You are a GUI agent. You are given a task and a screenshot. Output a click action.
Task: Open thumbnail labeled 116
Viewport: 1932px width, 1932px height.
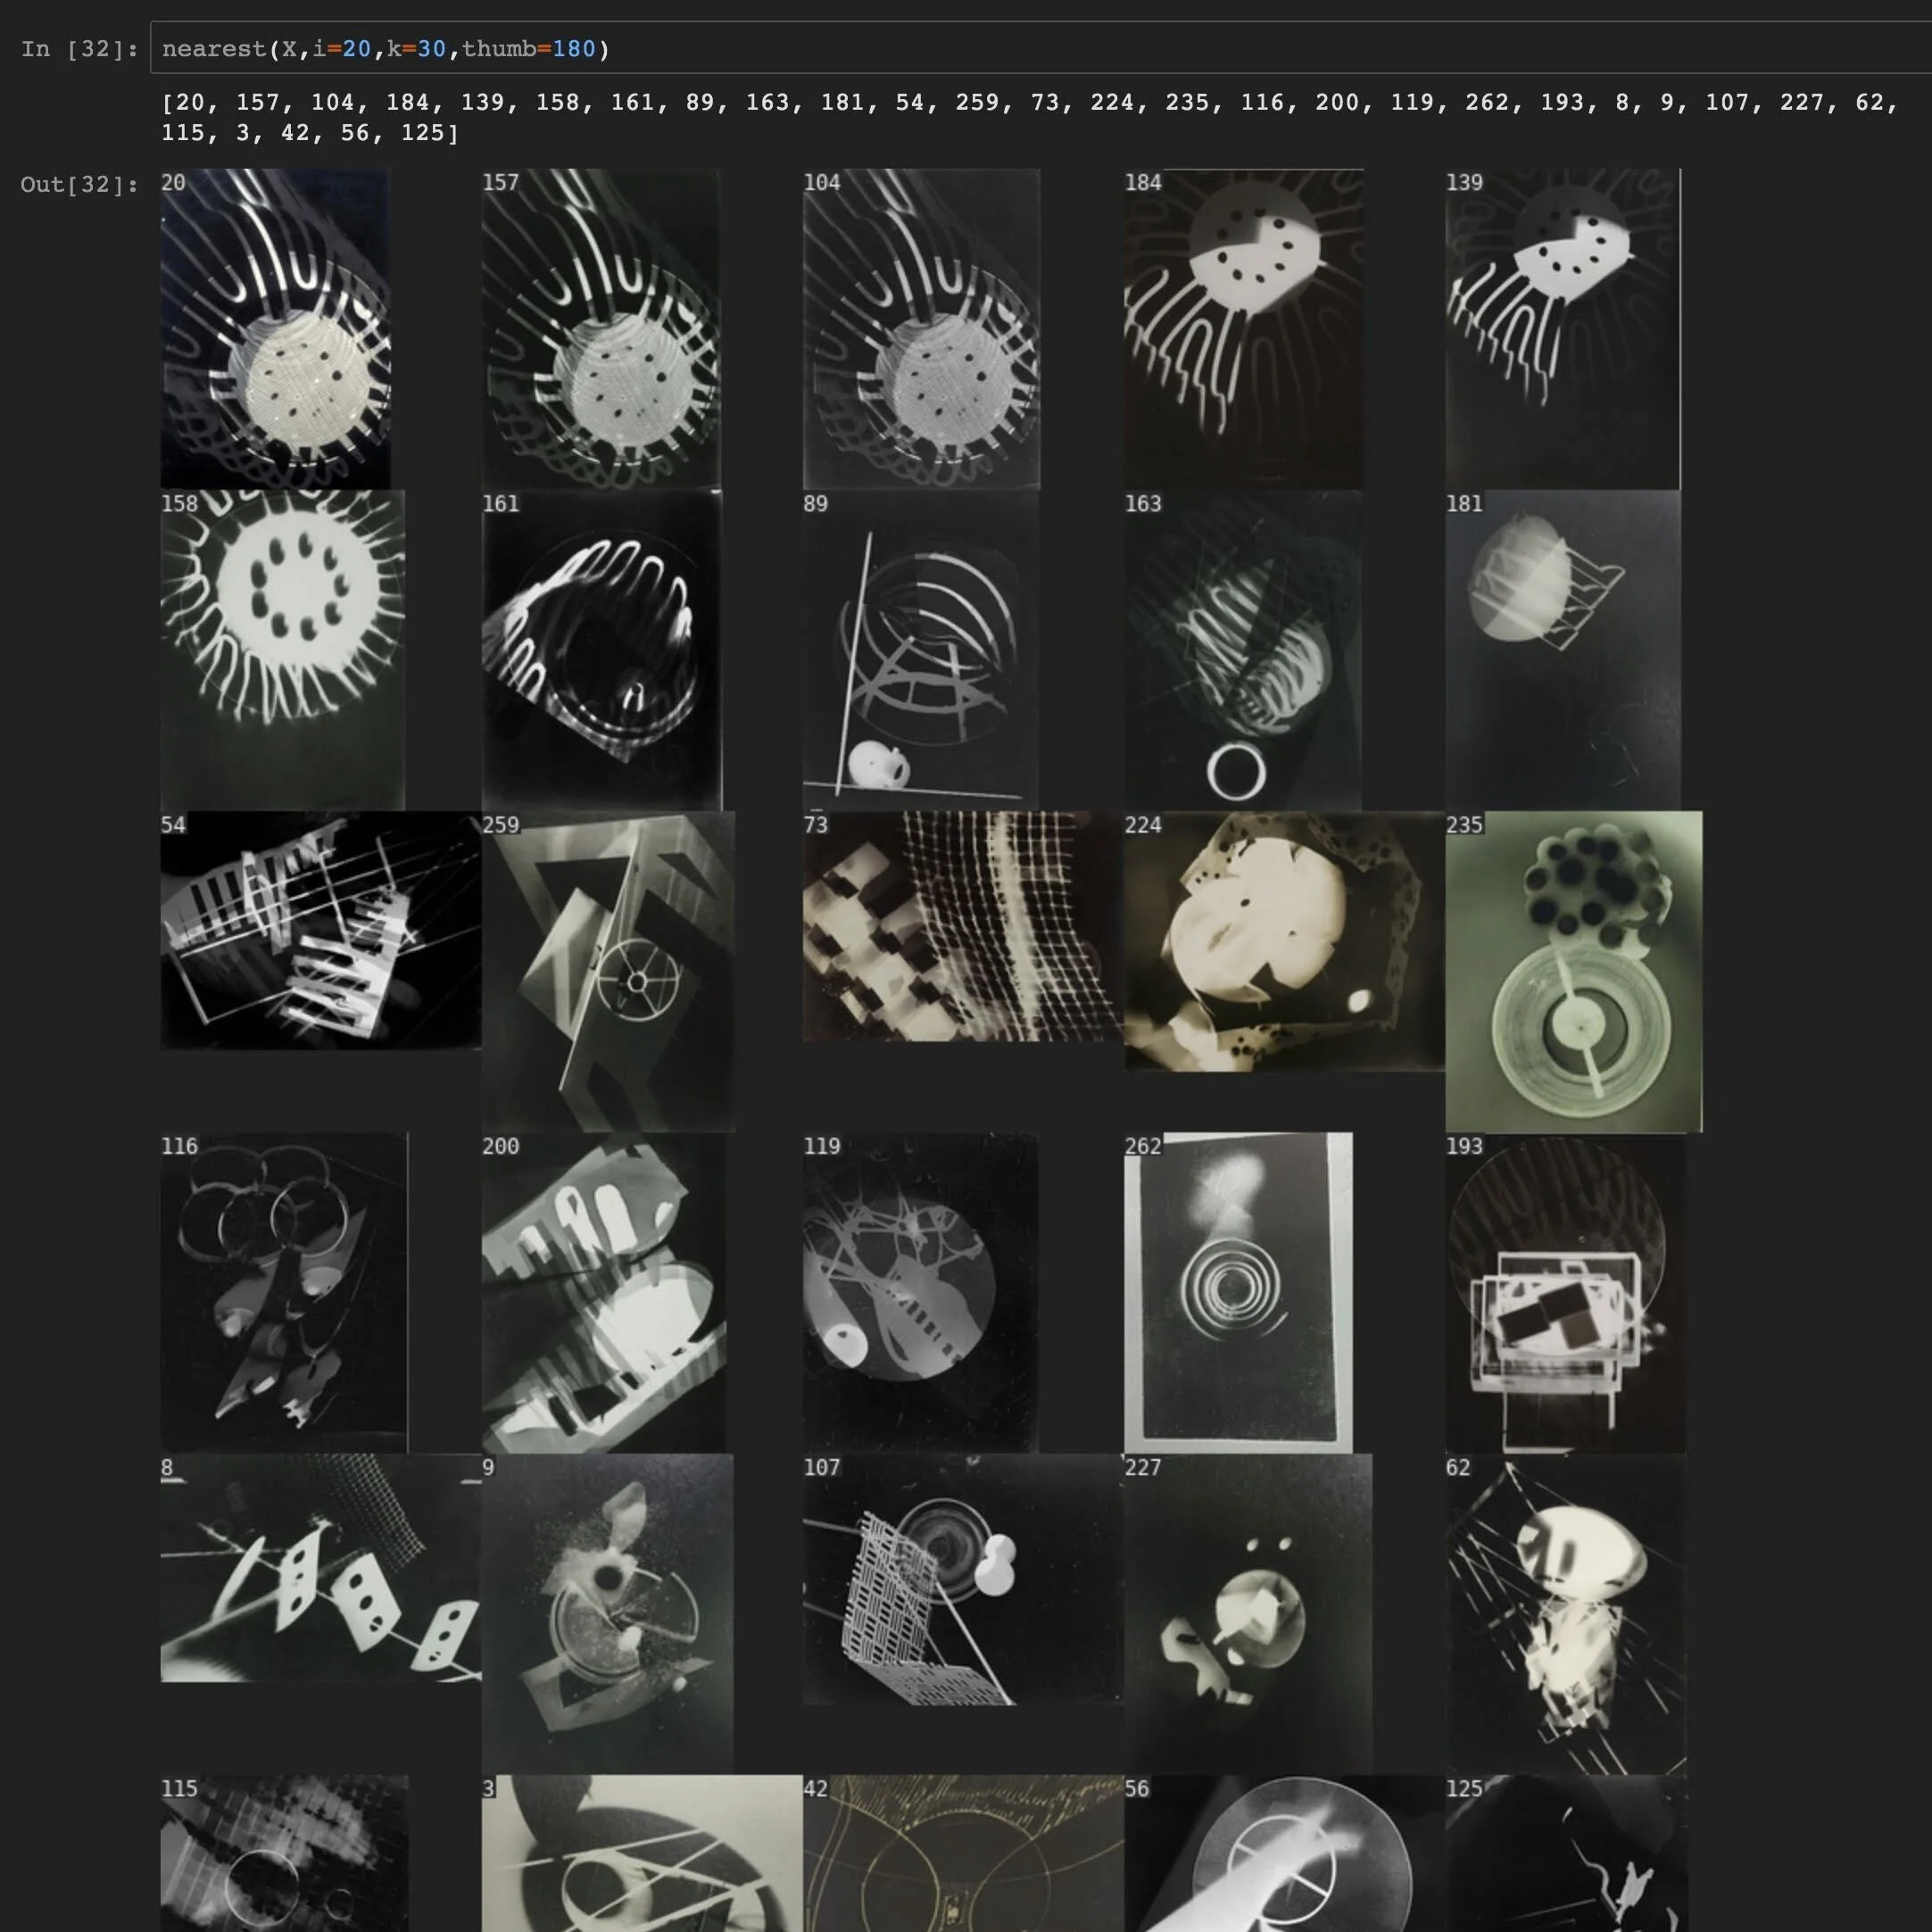point(284,1292)
